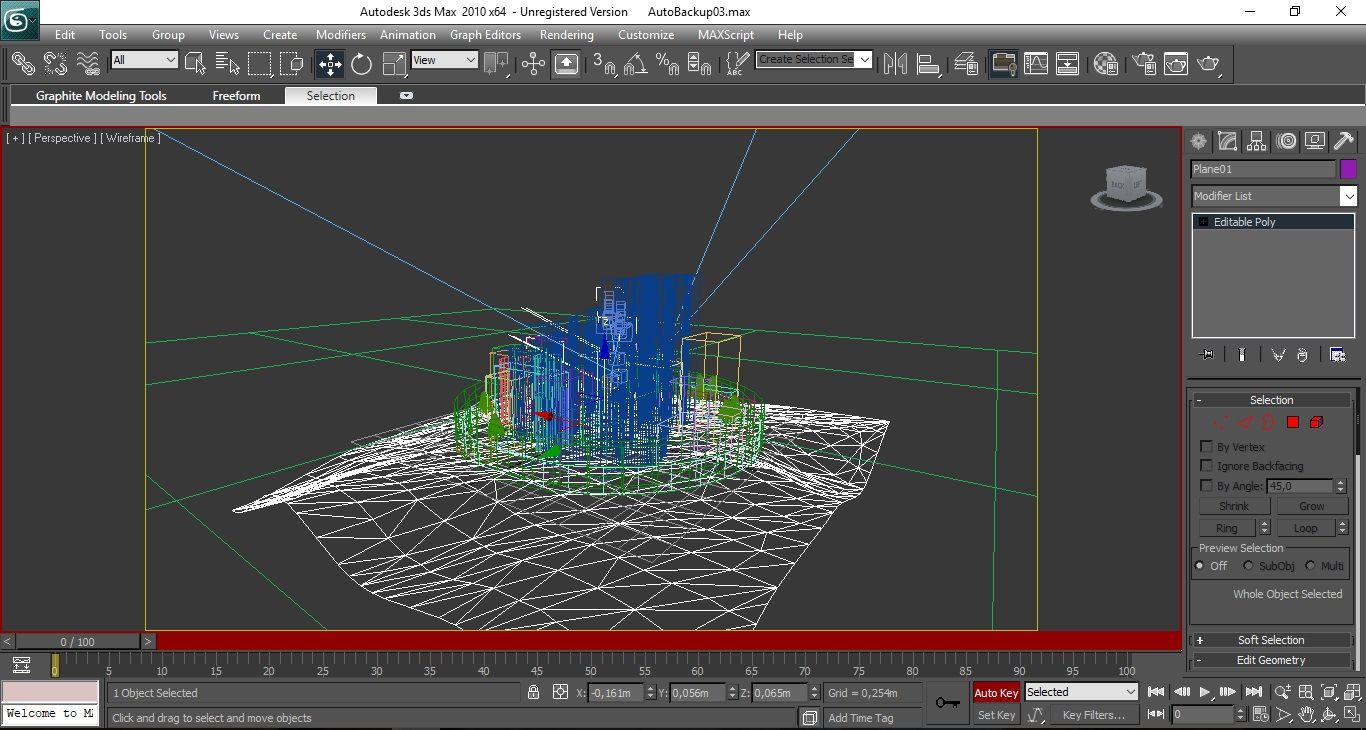Switch to Graphite Modeling Tools tab
1366x730 pixels.
[101, 96]
